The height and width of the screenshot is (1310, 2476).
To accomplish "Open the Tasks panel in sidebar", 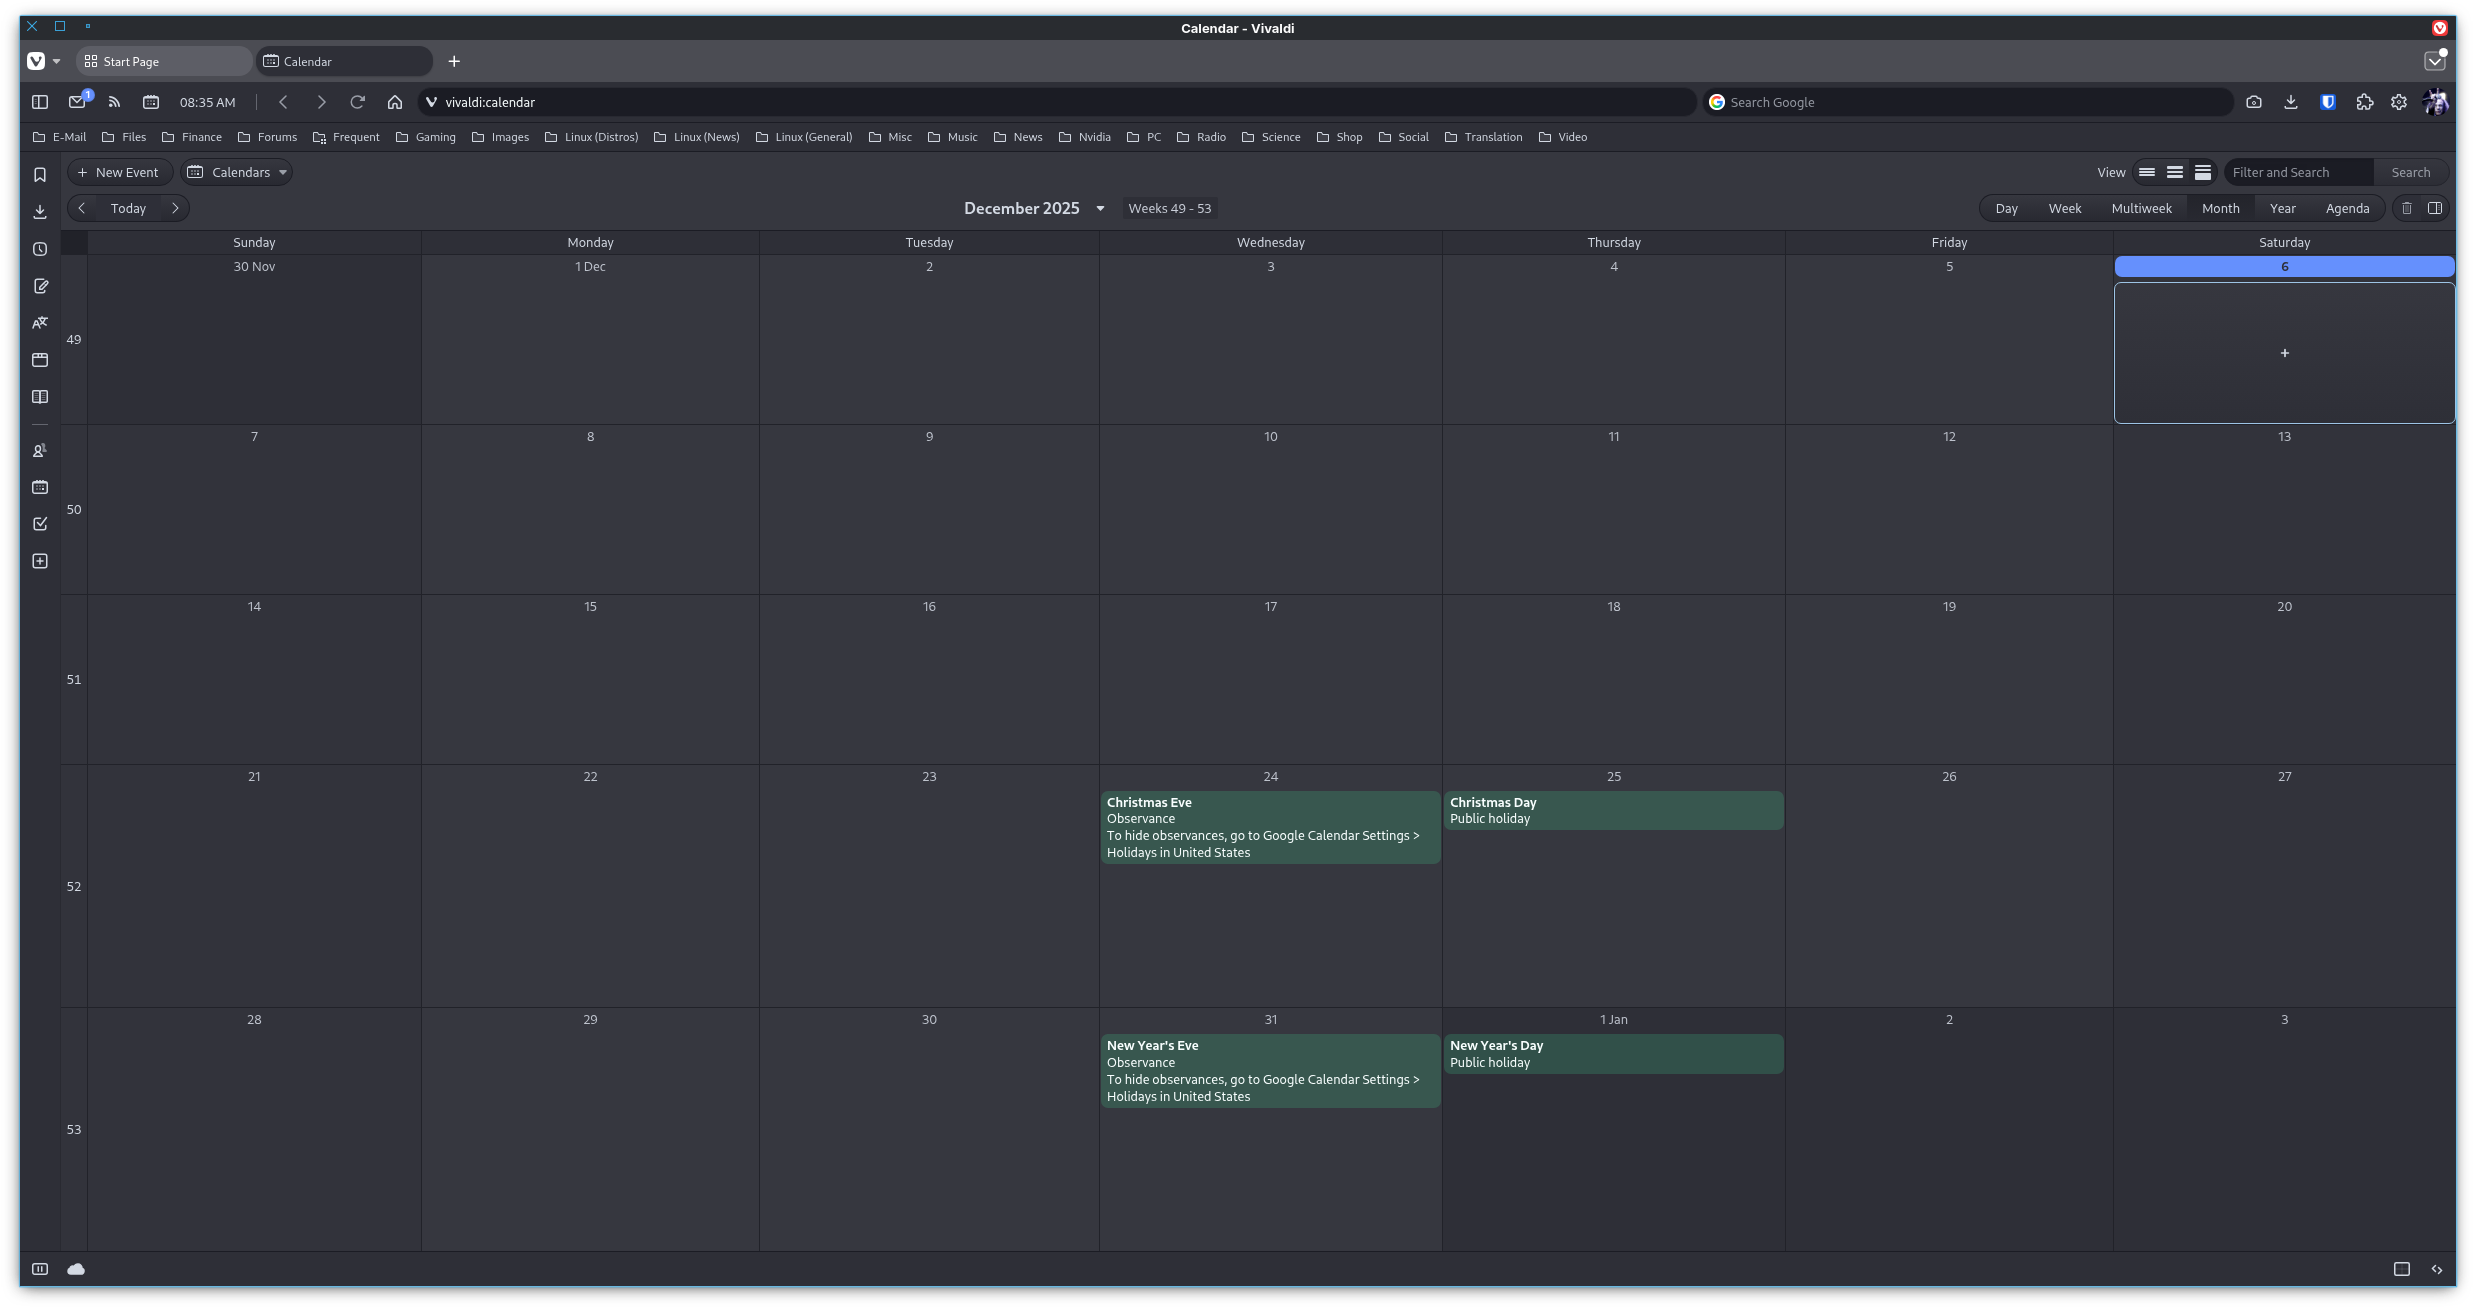I will click(40, 524).
